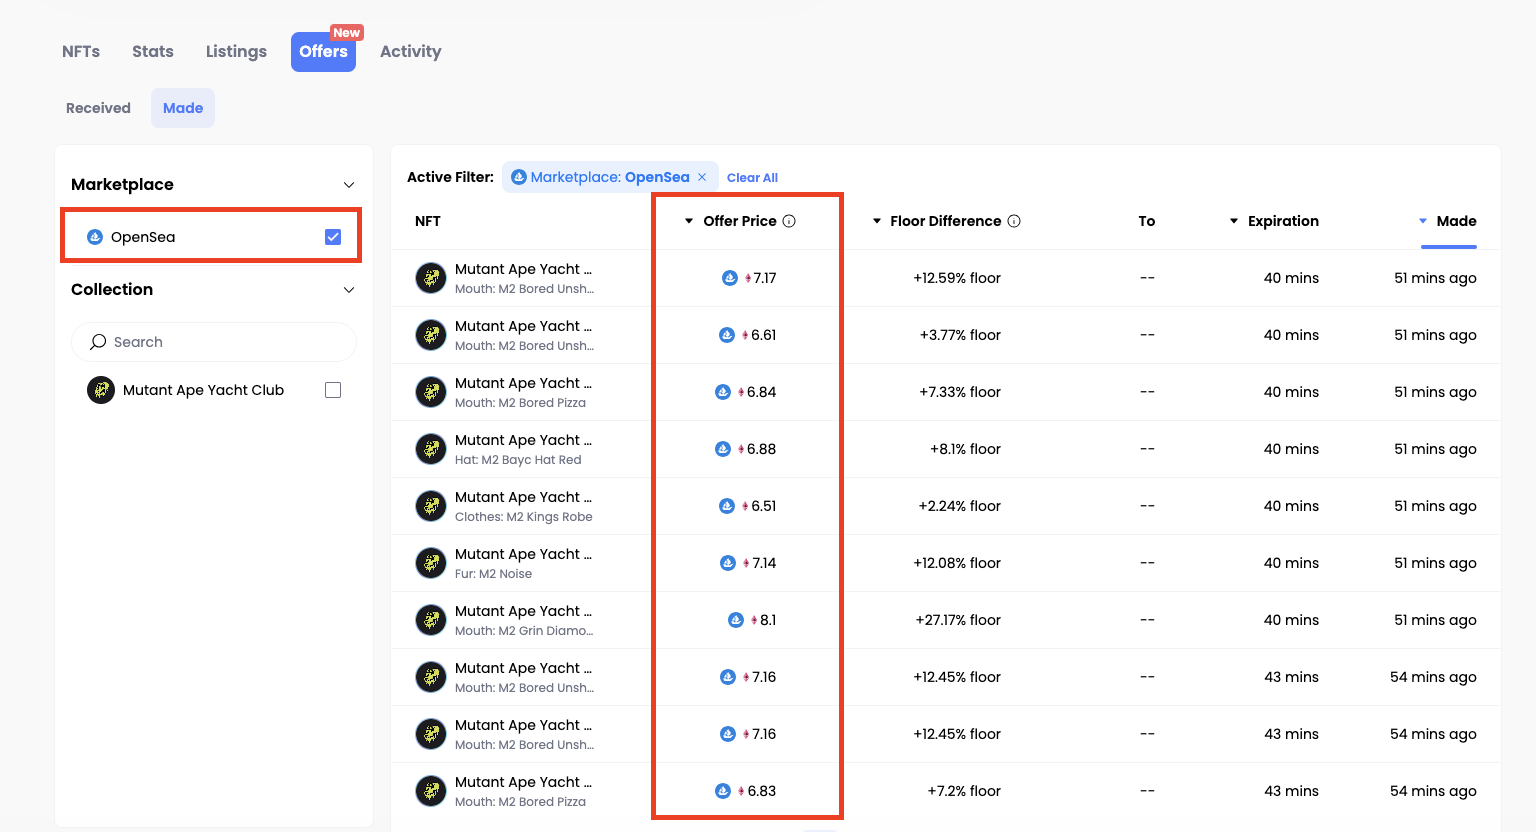Screen dimensions: 1536x832
Task: Sort by Floor Difference column
Action: (x=936, y=221)
